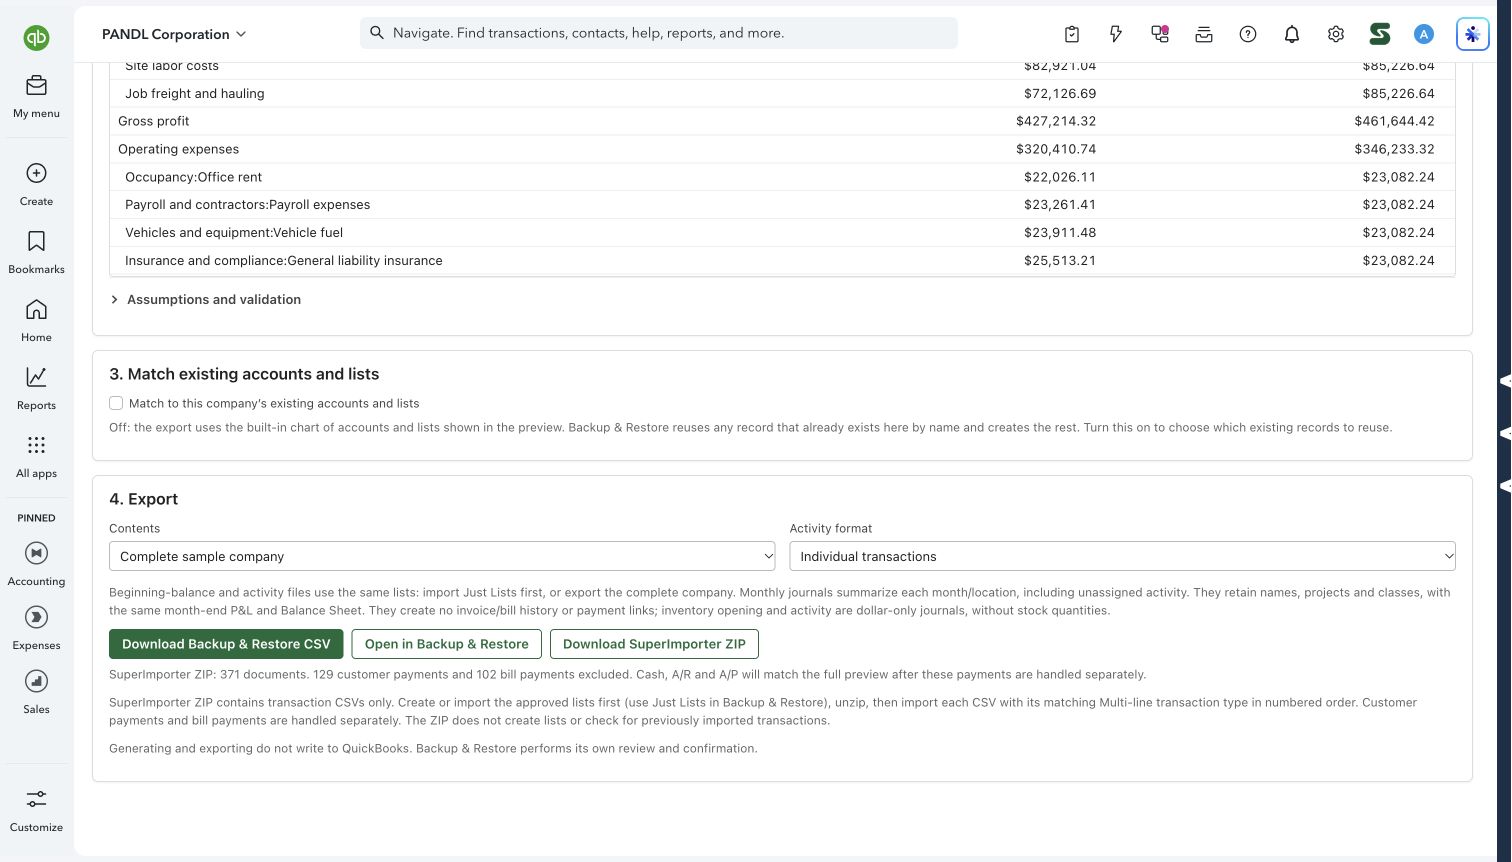Click the chat devices icon with notification dot
Viewport: 1512px width, 862px height.
[1160, 34]
